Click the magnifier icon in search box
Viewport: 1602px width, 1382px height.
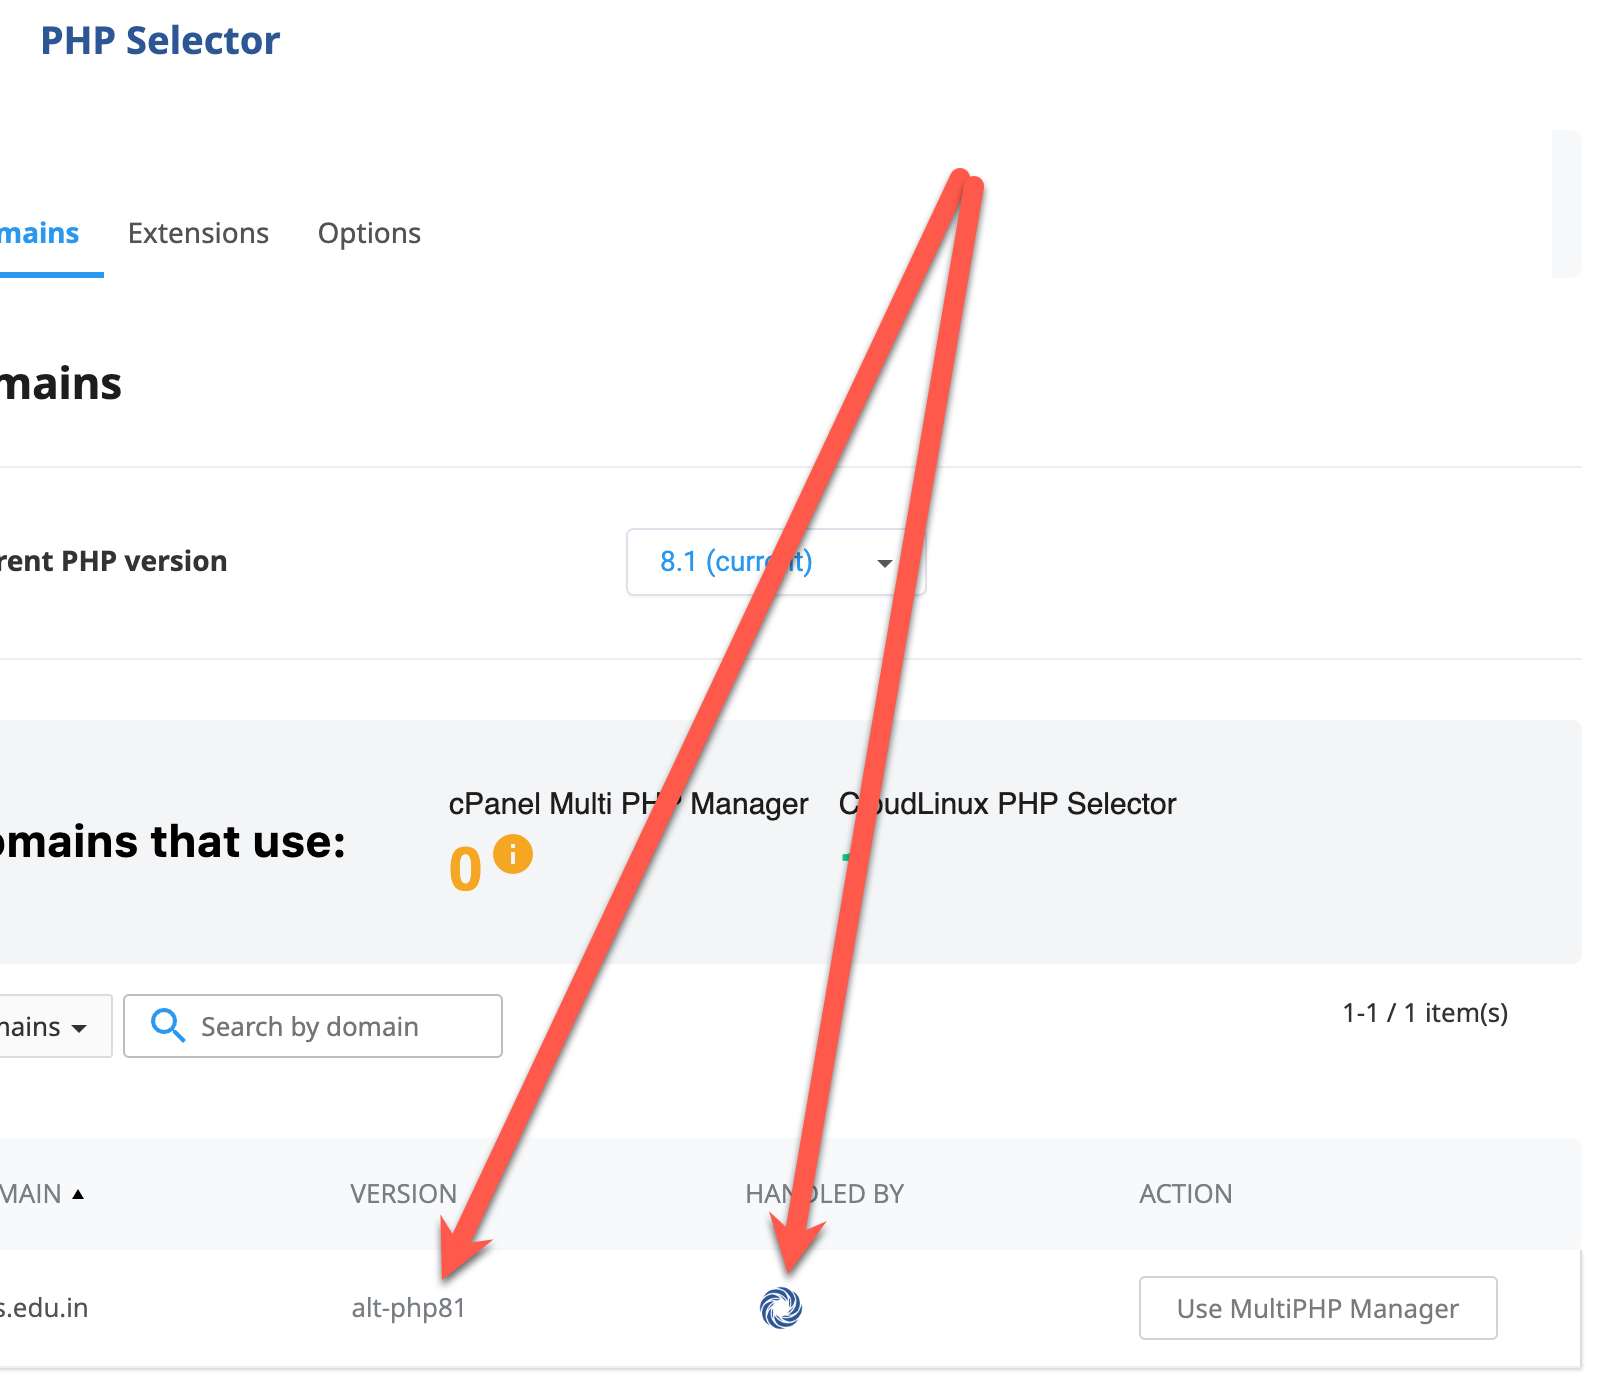168,1025
